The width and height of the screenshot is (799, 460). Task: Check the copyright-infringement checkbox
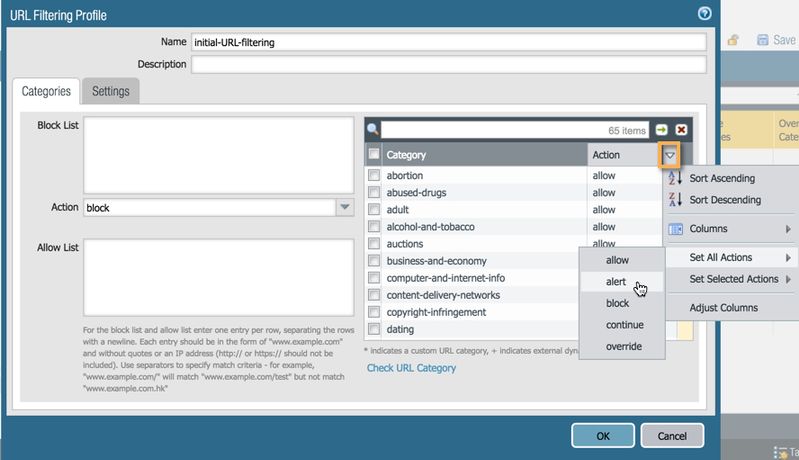pyautogui.click(x=374, y=312)
